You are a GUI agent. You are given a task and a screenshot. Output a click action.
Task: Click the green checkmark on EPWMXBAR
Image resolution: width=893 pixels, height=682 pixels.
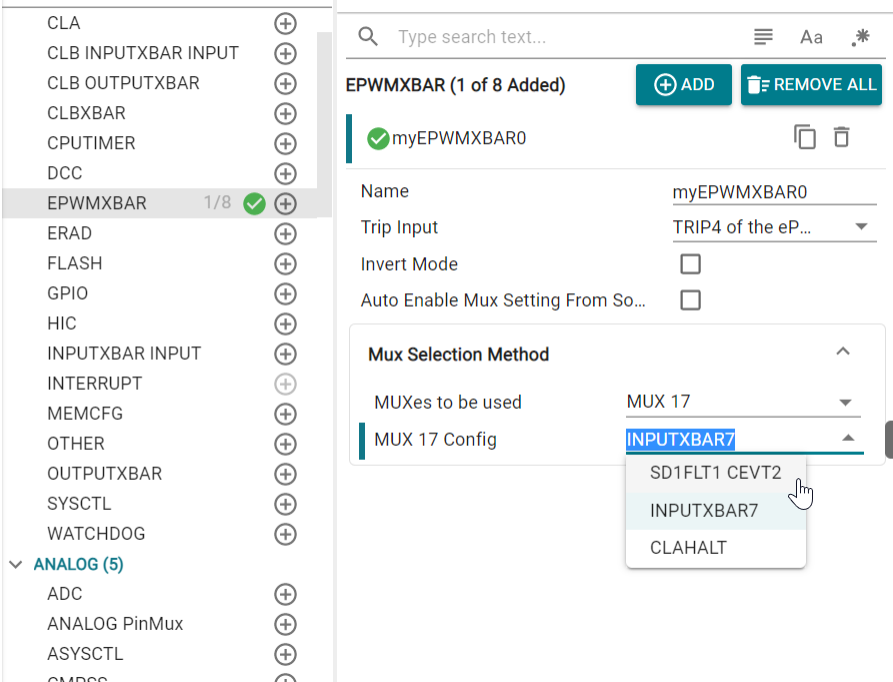[254, 203]
